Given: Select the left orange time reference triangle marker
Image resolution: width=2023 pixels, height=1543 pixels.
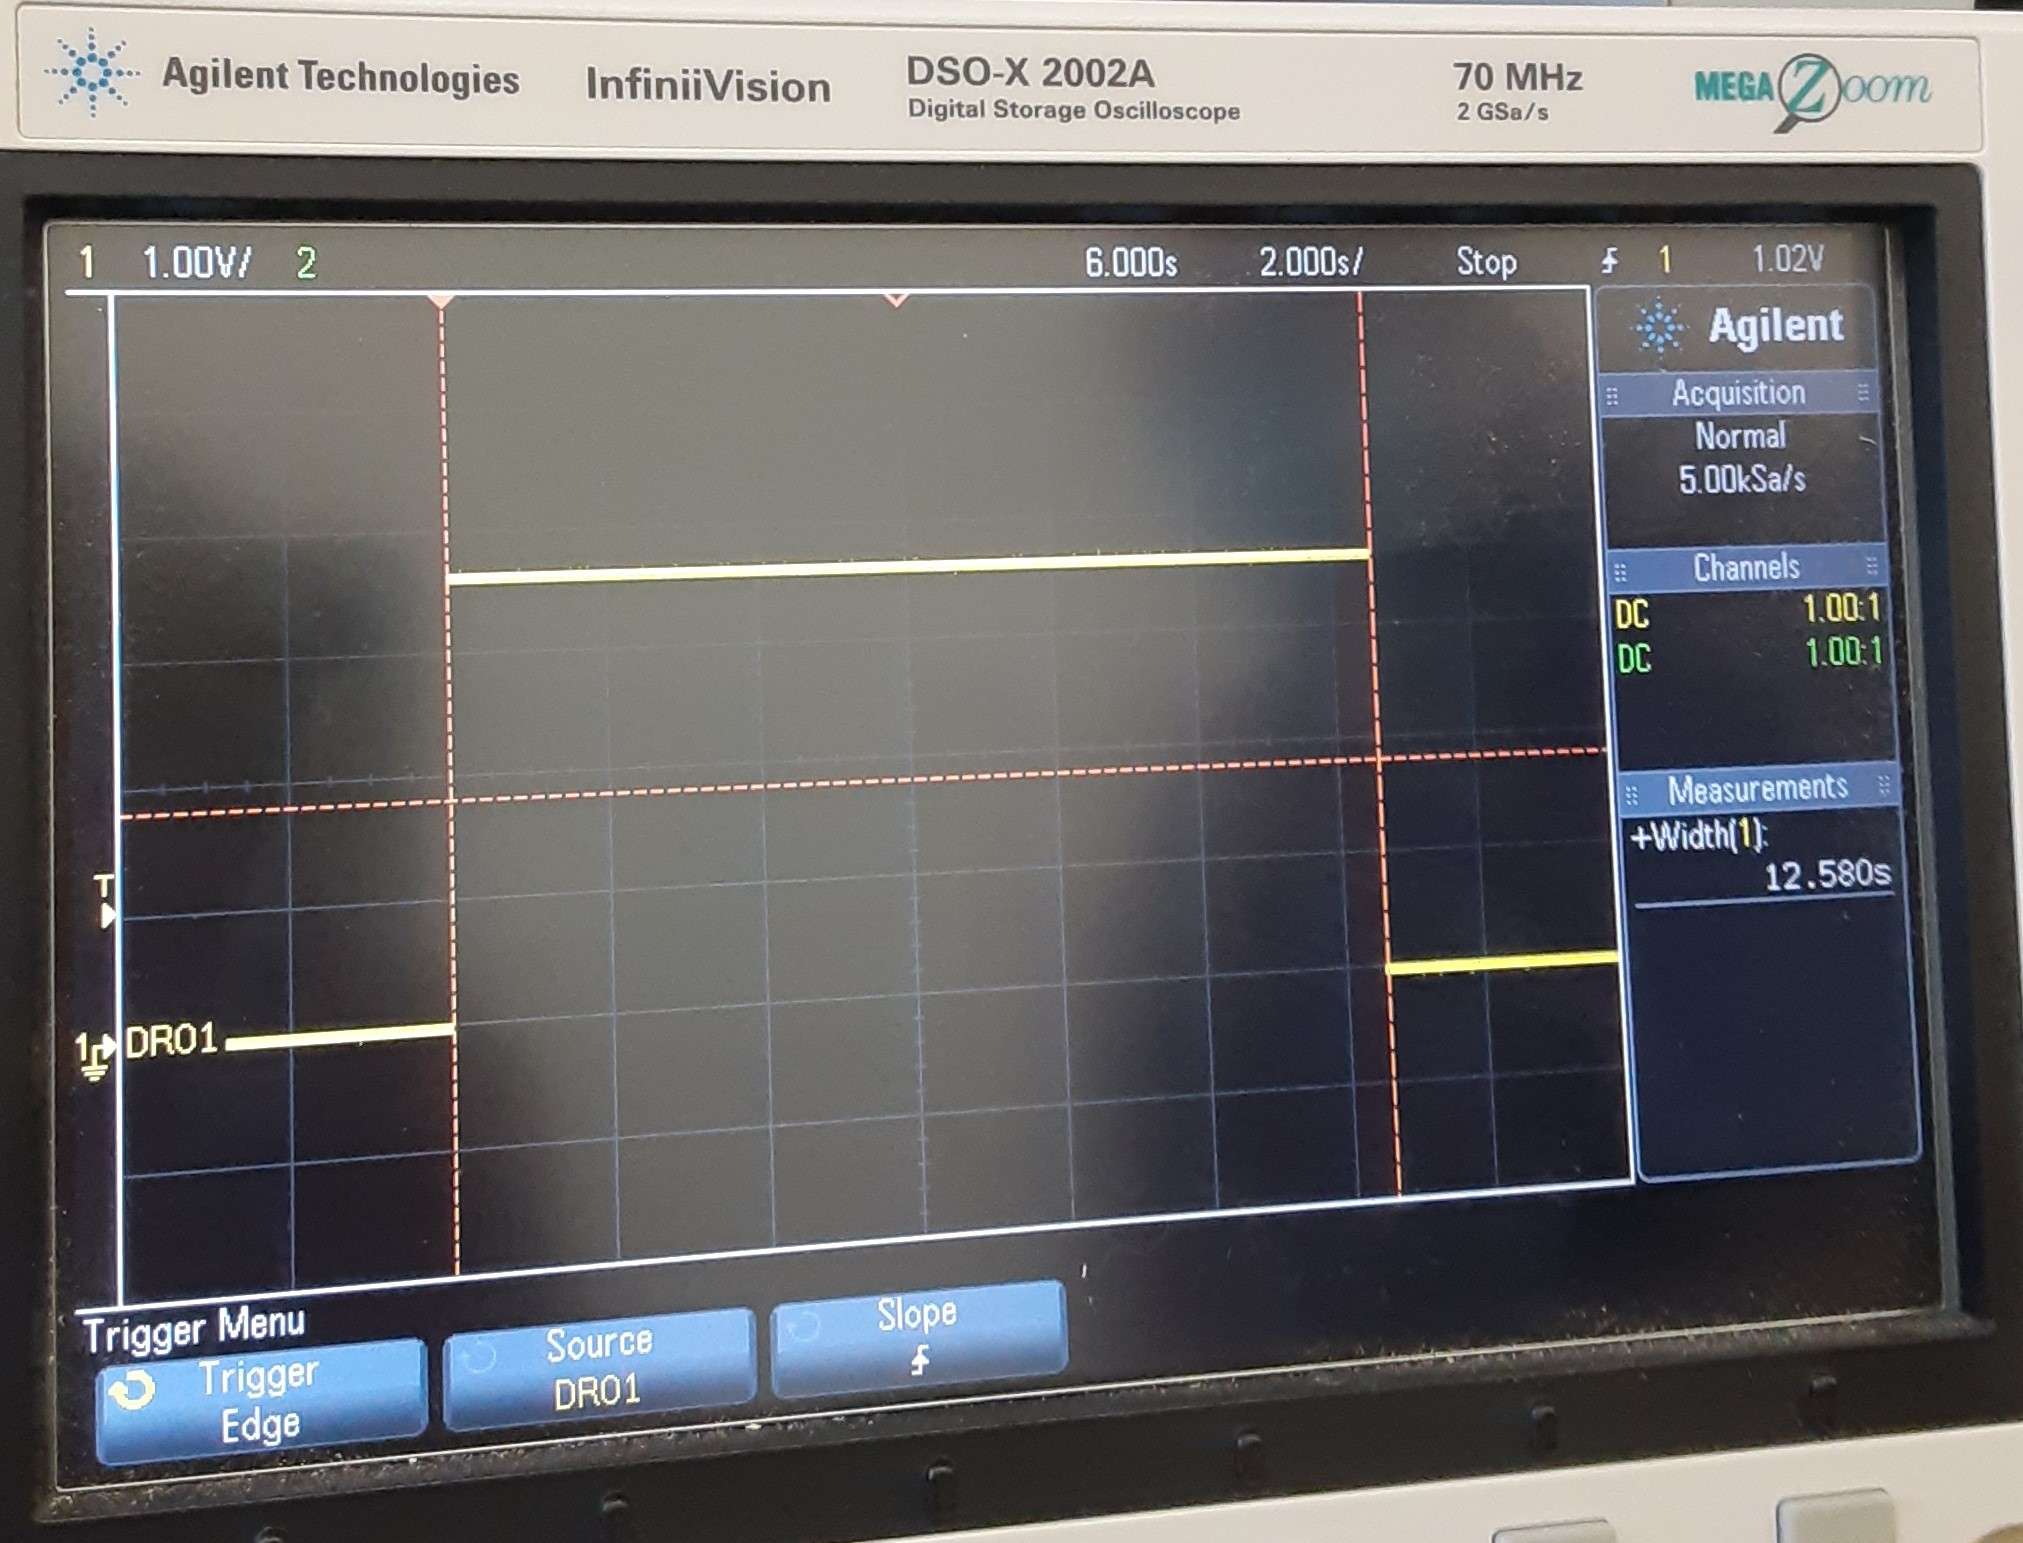Looking at the screenshot, I should (x=440, y=301).
